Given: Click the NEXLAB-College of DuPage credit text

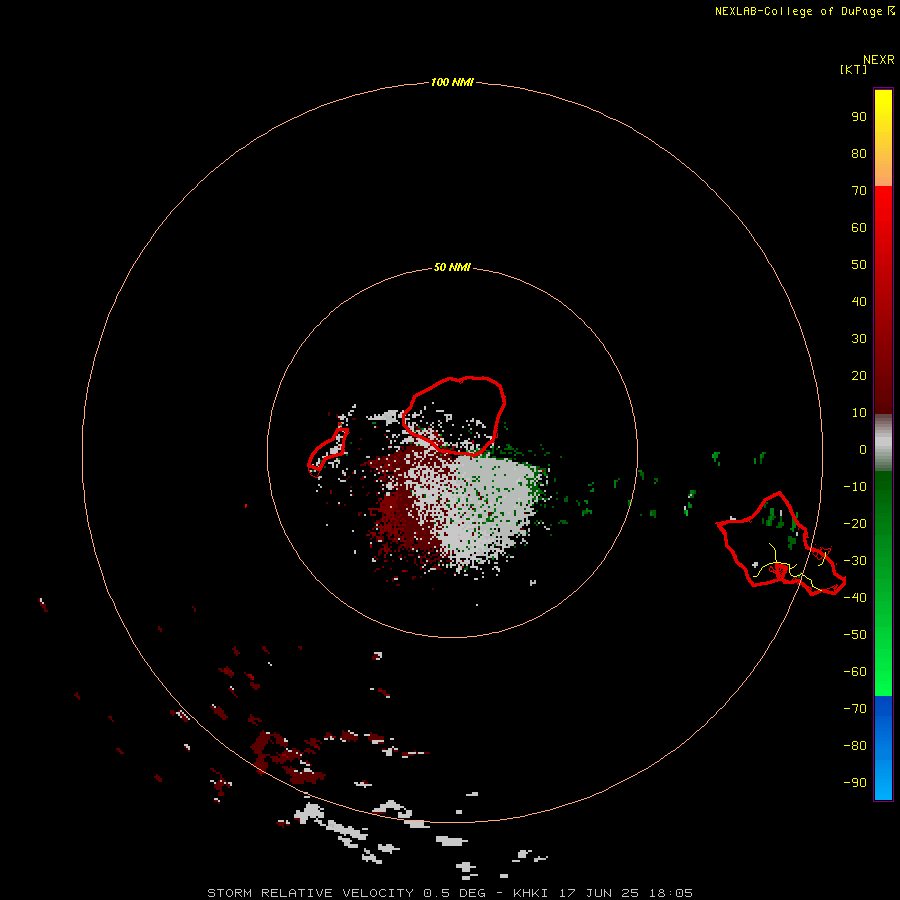Looking at the screenshot, I should point(798,11).
